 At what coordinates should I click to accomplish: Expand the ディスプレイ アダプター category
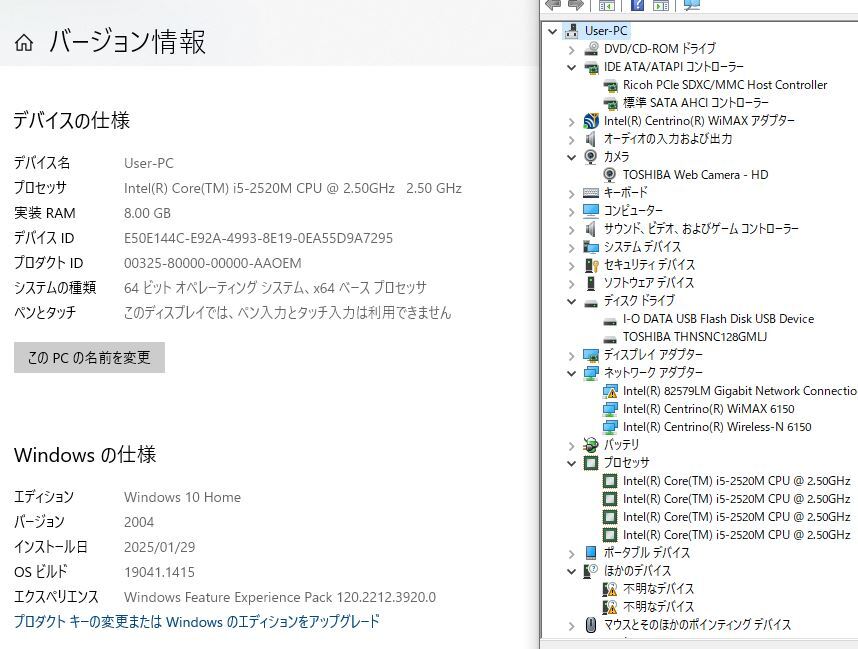pos(572,356)
